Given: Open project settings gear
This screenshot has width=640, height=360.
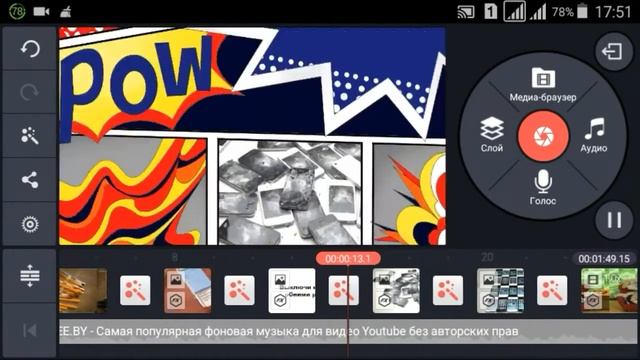Looking at the screenshot, I should coord(30,224).
